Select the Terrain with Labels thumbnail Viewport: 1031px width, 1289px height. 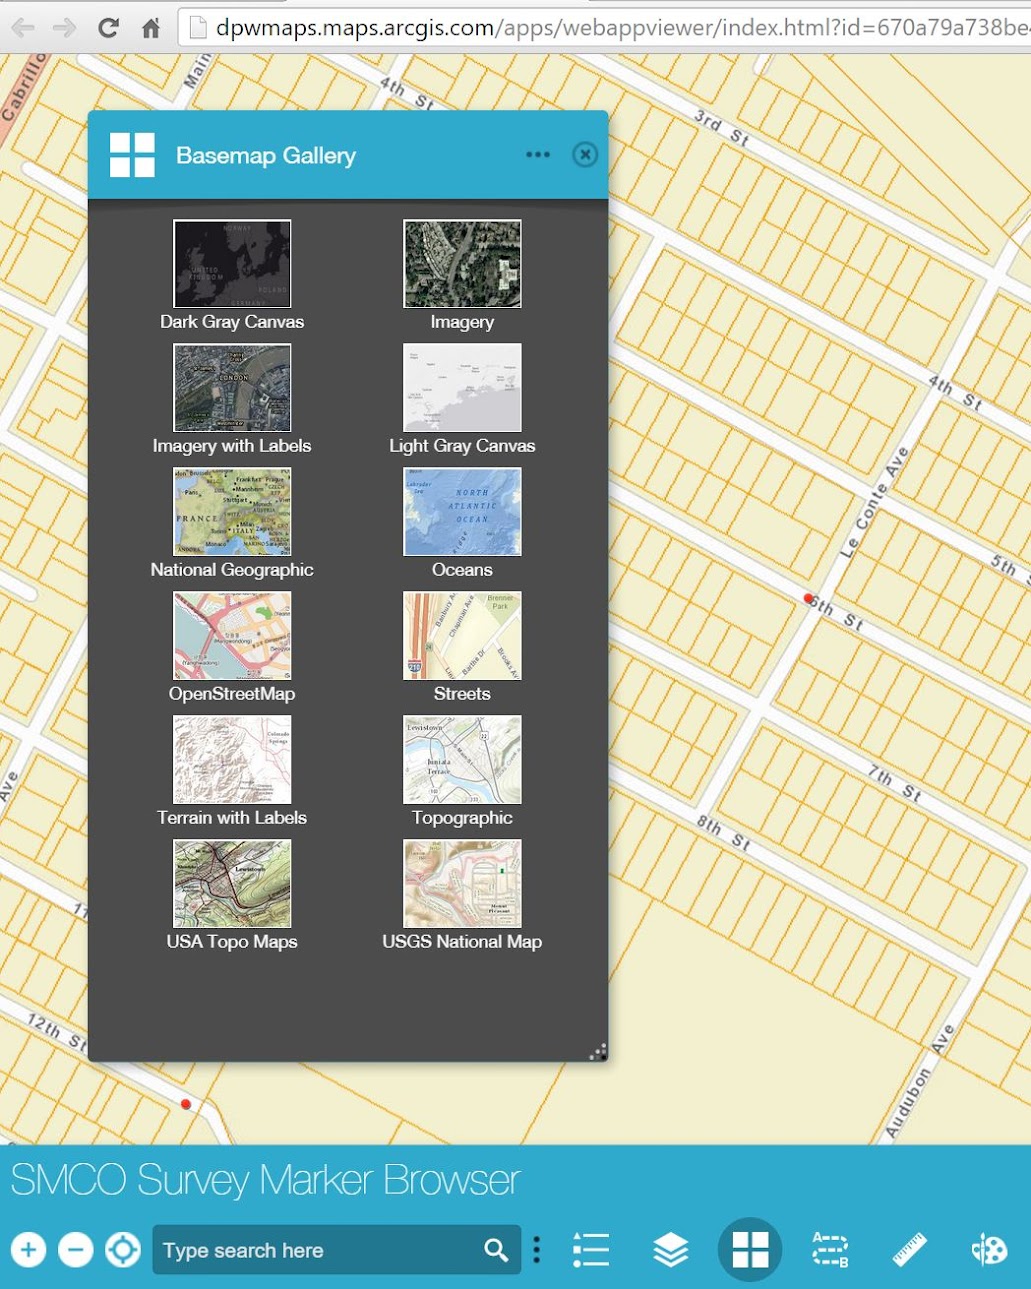point(232,760)
